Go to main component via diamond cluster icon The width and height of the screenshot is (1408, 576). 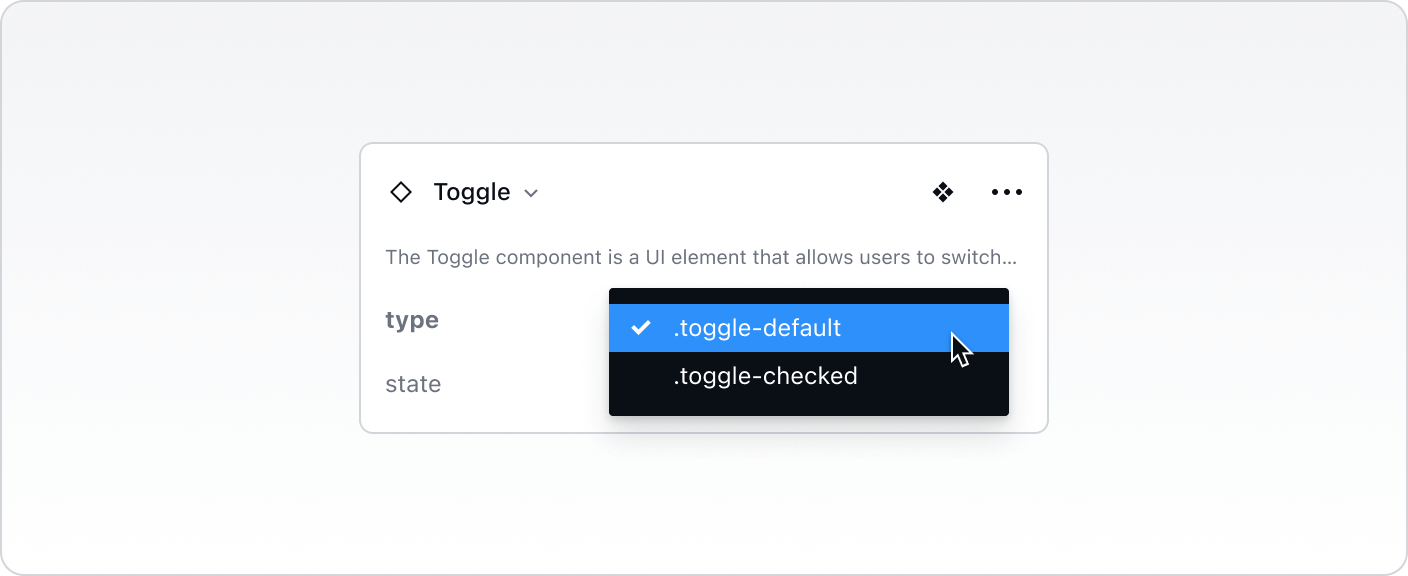pos(943,192)
